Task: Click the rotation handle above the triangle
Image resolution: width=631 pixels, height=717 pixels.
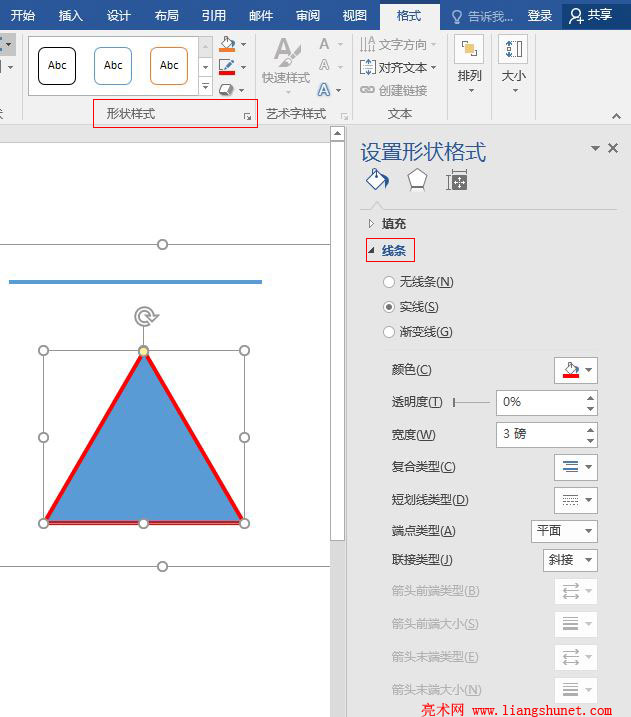Action: tap(146, 316)
